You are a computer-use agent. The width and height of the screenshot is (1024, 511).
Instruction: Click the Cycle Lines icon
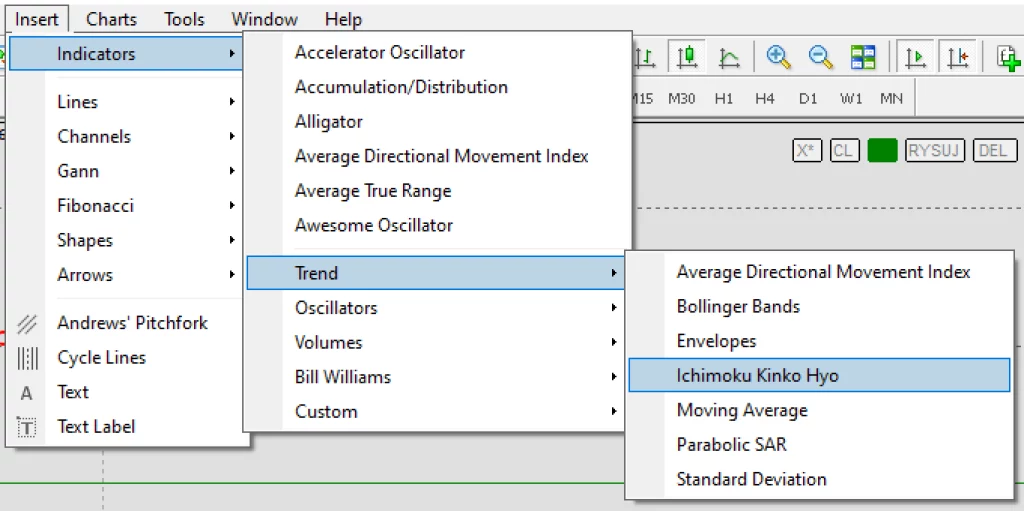tap(27, 358)
